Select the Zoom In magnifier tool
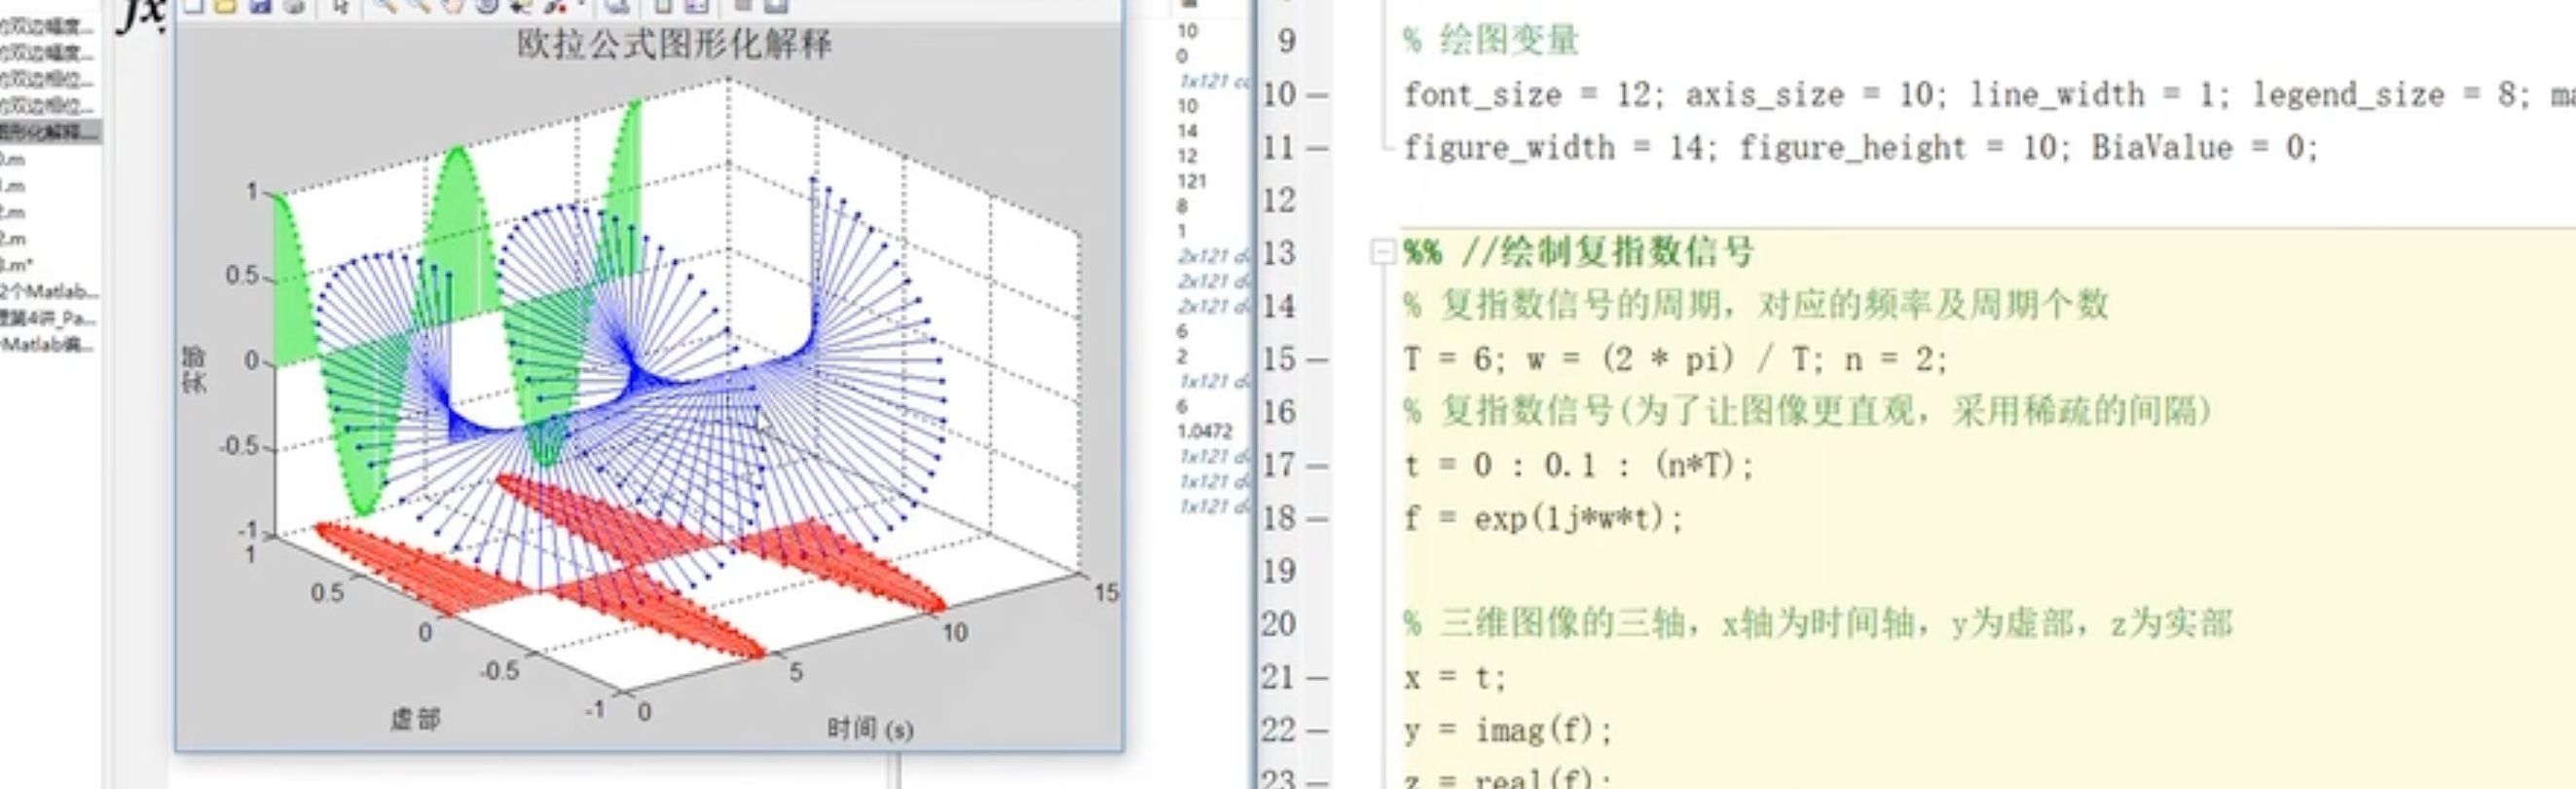This screenshot has height=789, width=2576. click(x=384, y=5)
